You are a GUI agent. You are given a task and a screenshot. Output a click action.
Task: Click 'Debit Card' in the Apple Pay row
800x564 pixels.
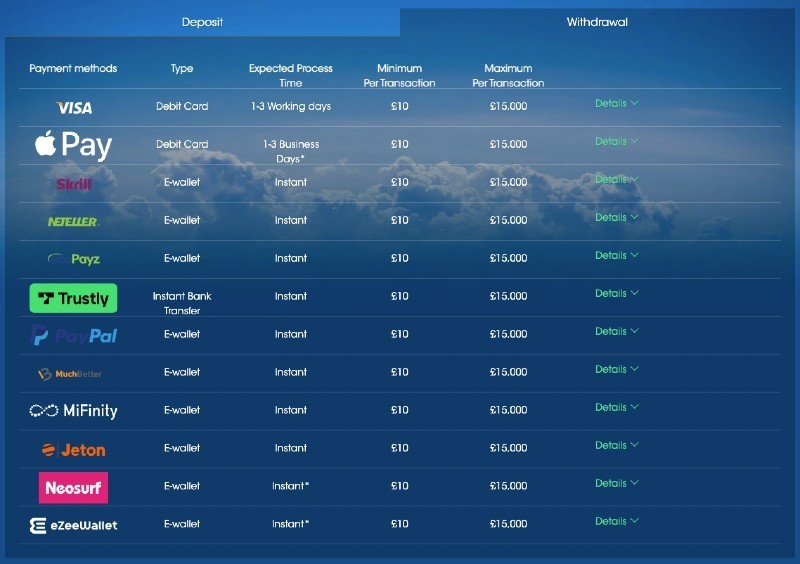[182, 144]
